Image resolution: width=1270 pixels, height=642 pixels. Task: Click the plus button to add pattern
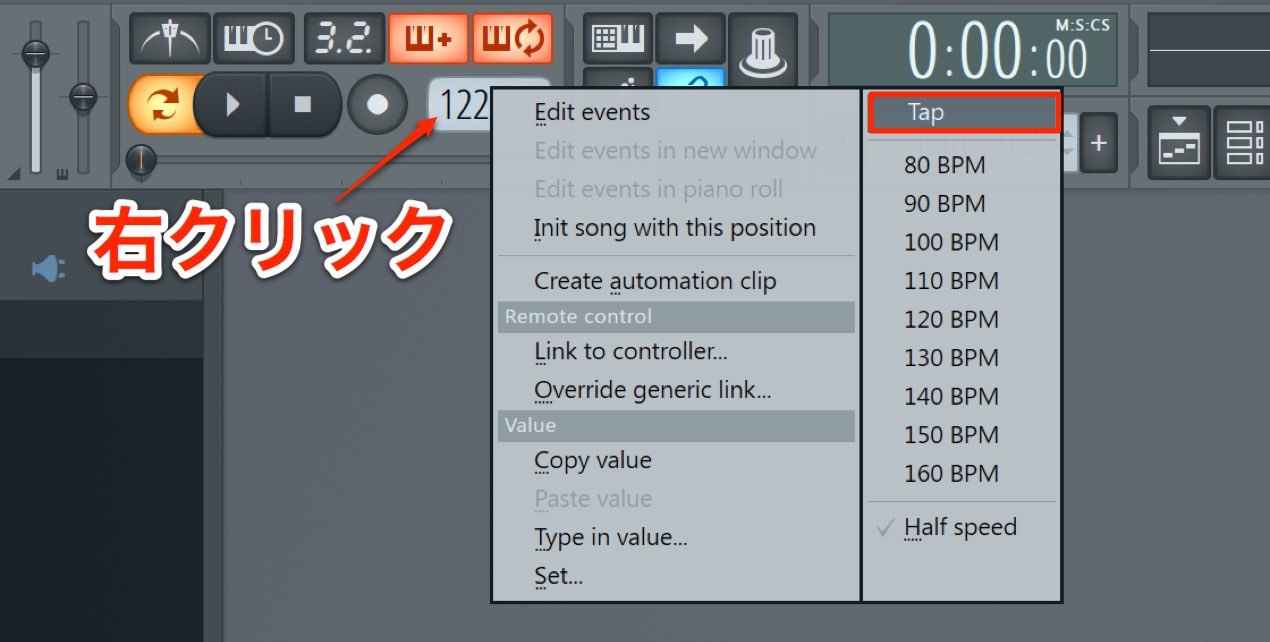(x=1098, y=143)
